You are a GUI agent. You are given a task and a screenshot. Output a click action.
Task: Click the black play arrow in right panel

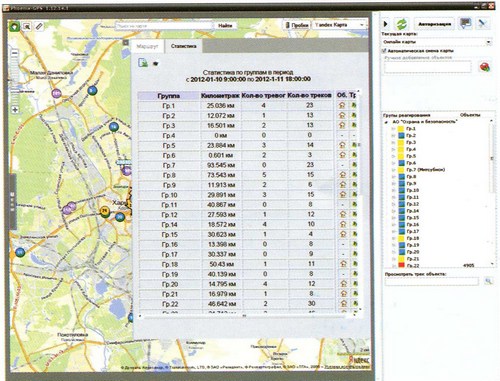(386, 24)
